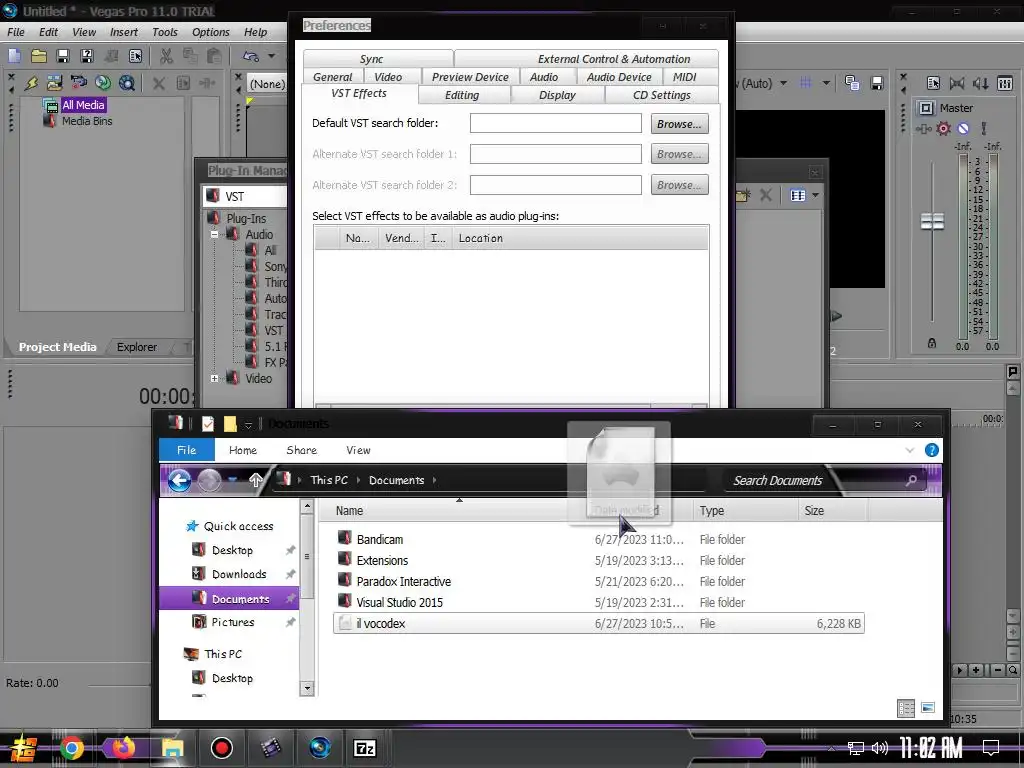1024x768 pixels.
Task: Click the Save As icon with question mark
Action: tap(87, 56)
